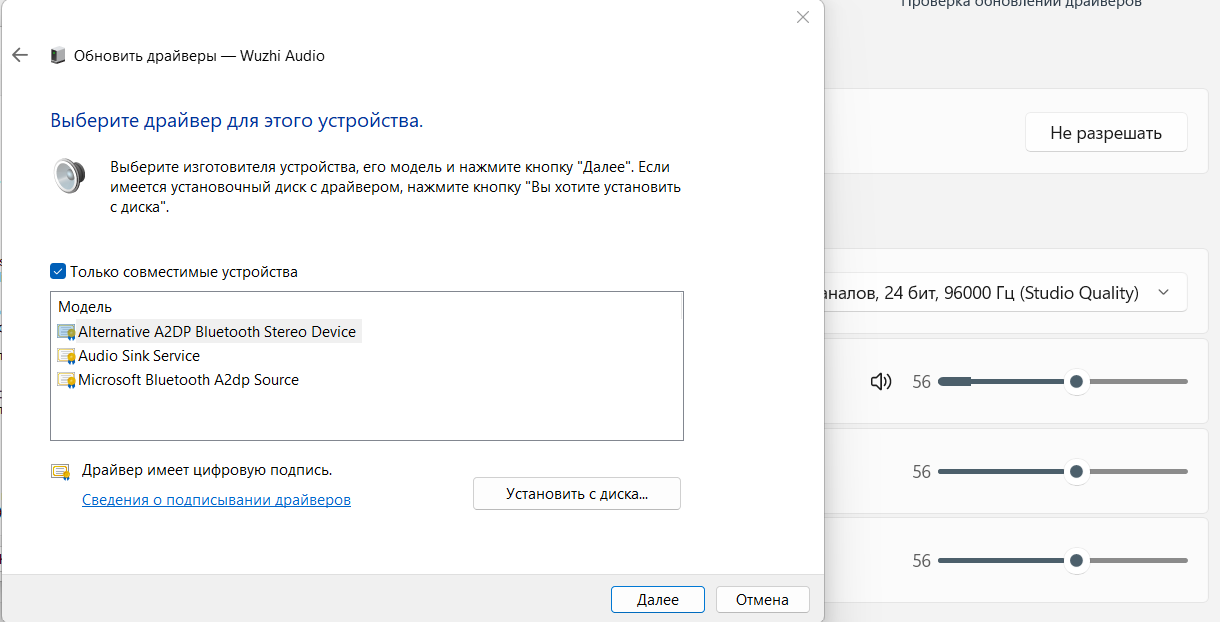Click the large speaker device icon
Viewport: 1220px width, 622px height.
(70, 175)
